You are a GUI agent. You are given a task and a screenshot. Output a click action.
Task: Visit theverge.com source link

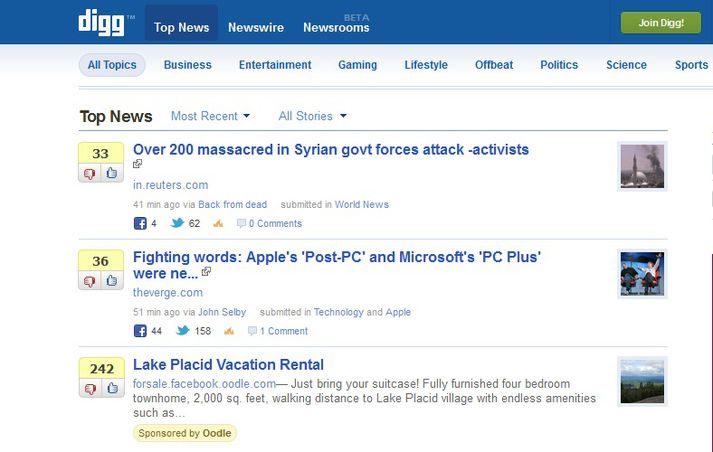[168, 292]
